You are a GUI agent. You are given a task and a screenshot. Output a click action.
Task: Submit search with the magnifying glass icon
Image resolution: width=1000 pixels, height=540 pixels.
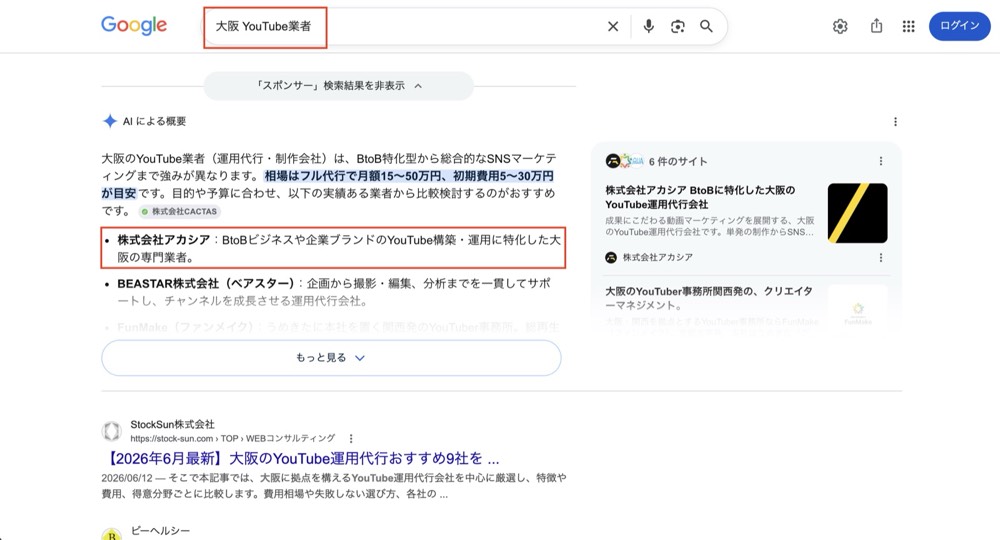click(x=706, y=26)
